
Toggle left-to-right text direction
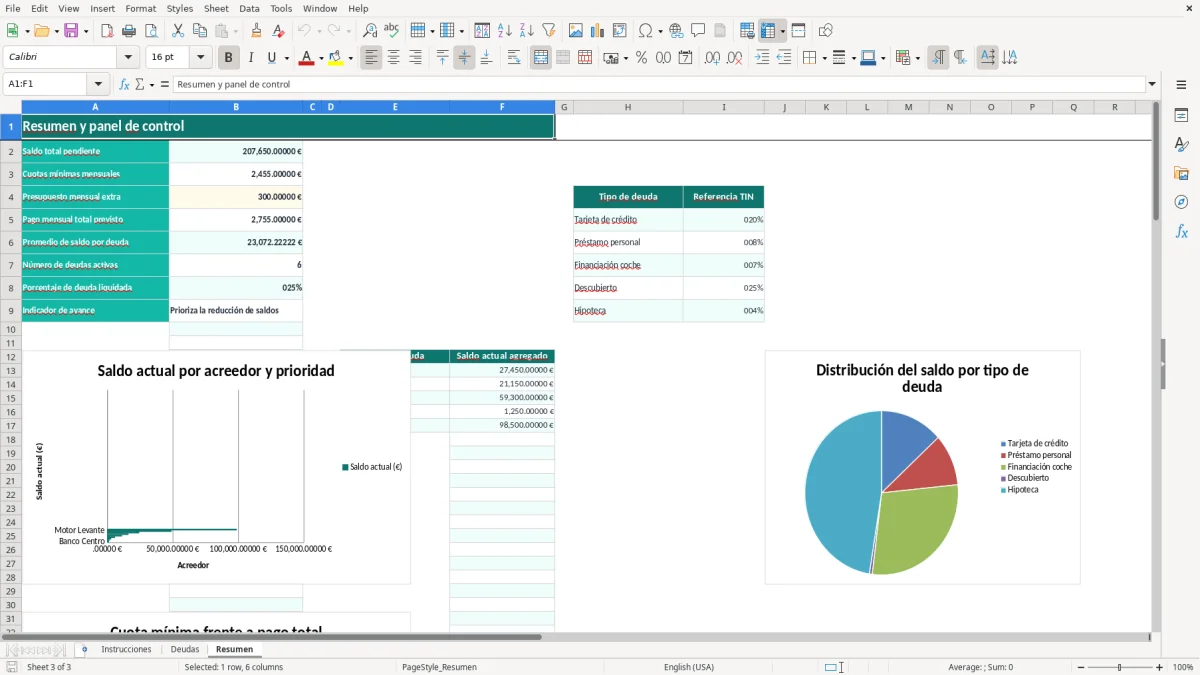pos(938,58)
